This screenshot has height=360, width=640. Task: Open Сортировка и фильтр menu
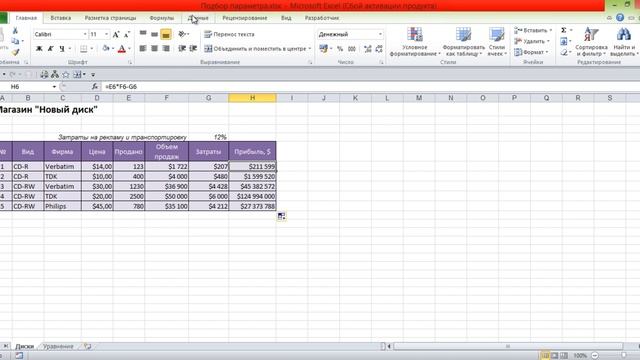(591, 42)
